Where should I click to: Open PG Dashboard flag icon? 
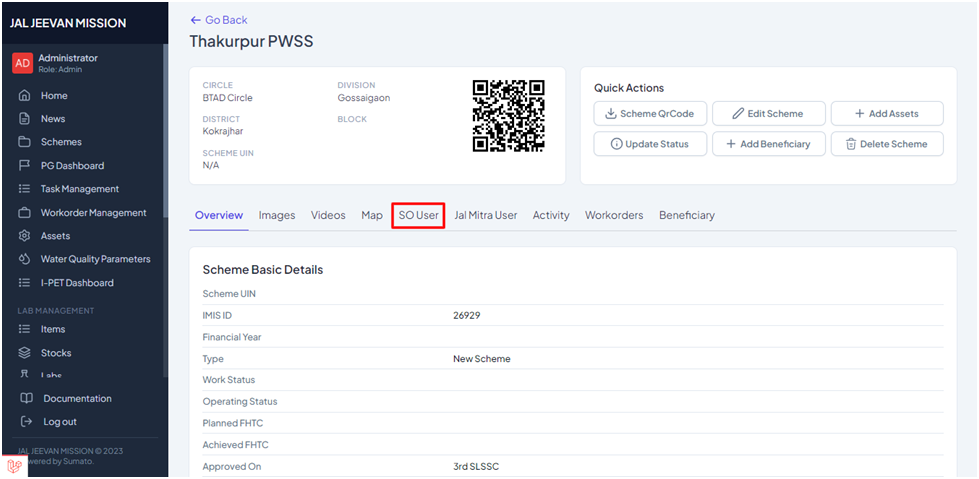26,166
